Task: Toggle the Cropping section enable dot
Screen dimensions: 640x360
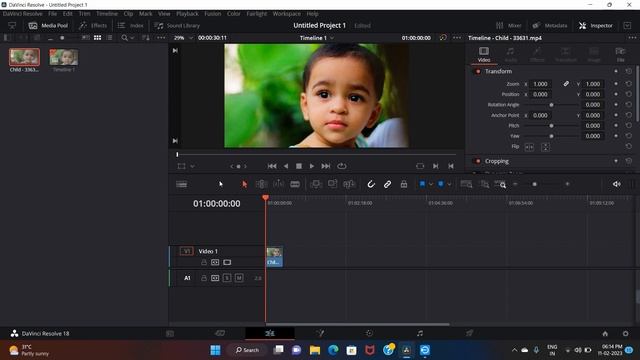Action: 478,161
